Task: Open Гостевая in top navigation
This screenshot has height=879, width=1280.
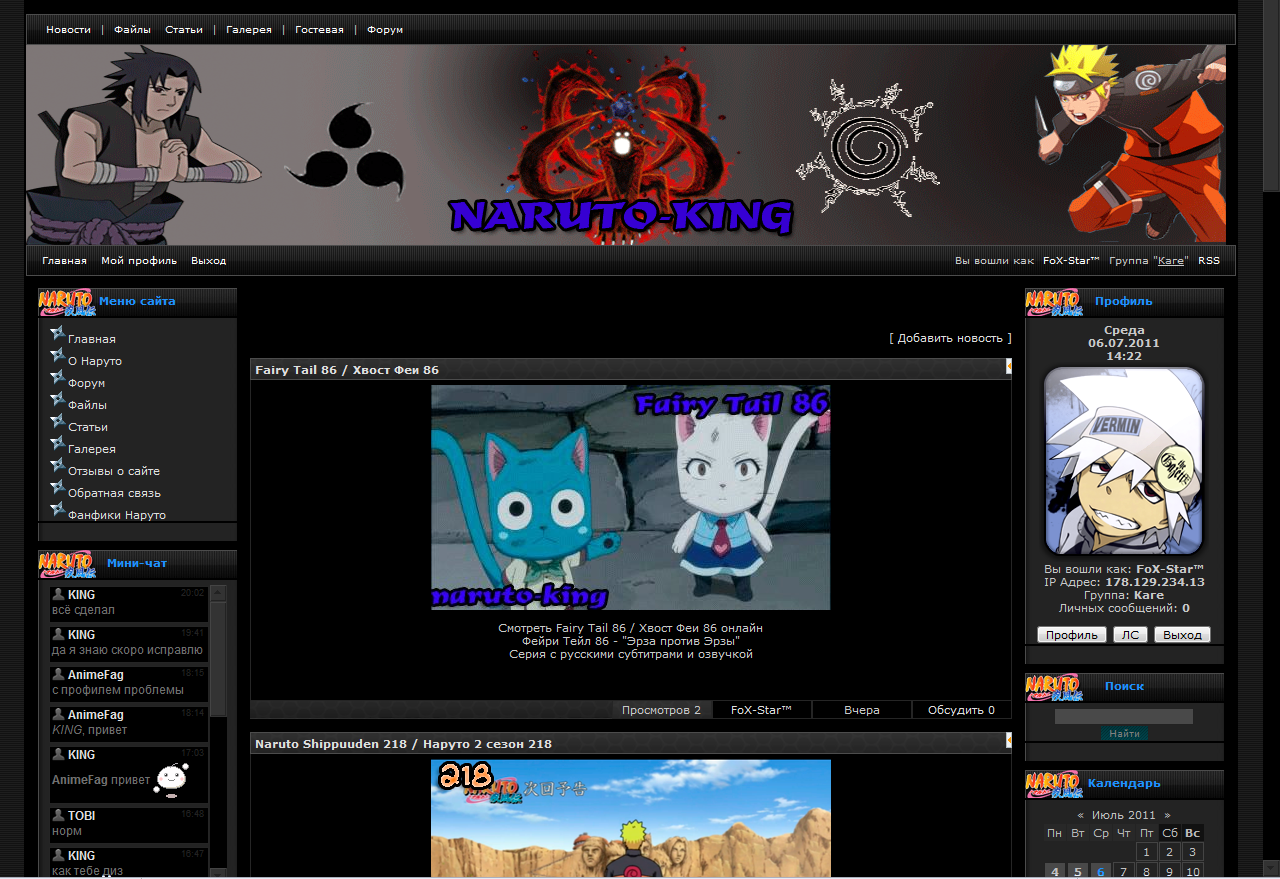Action: [x=319, y=30]
